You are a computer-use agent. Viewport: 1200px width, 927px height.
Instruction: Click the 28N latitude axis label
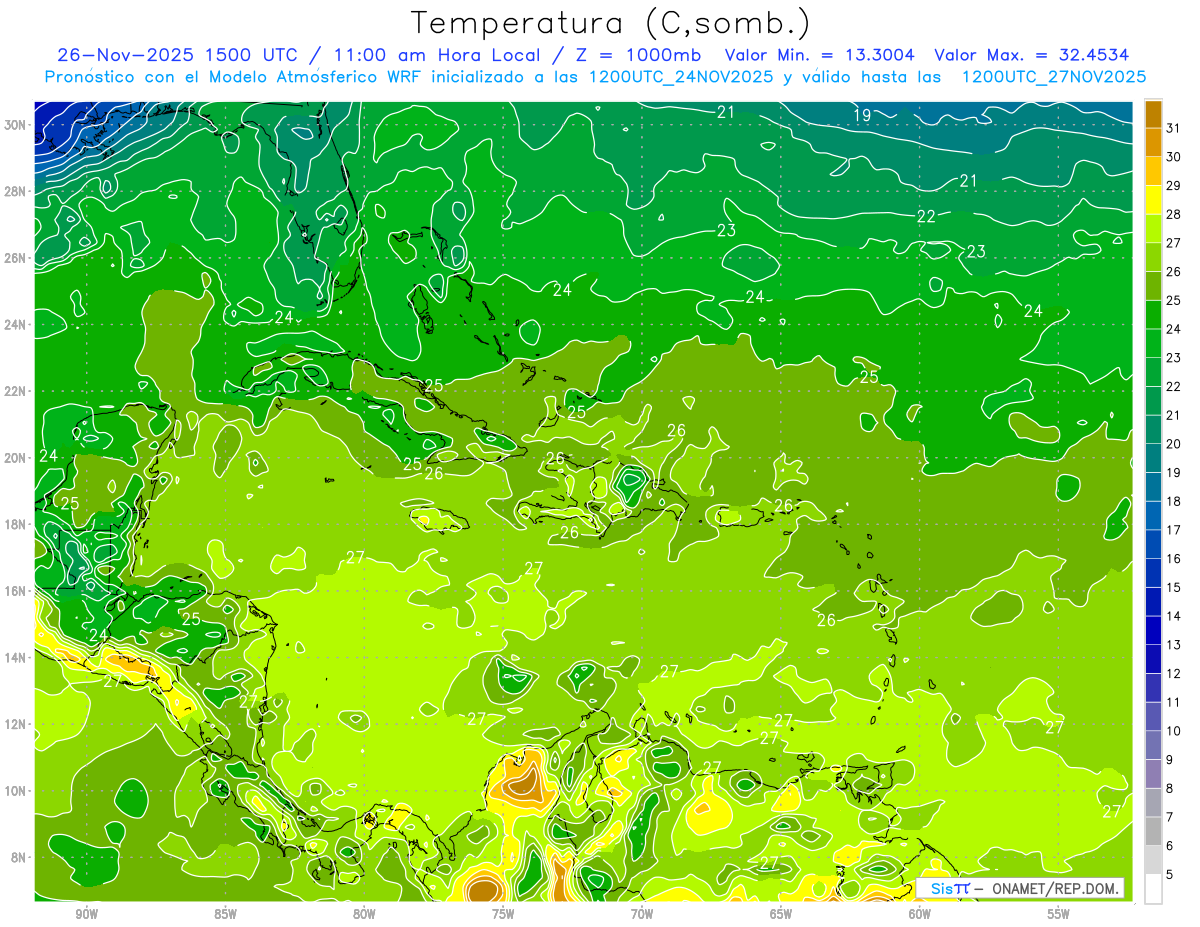coord(16,191)
